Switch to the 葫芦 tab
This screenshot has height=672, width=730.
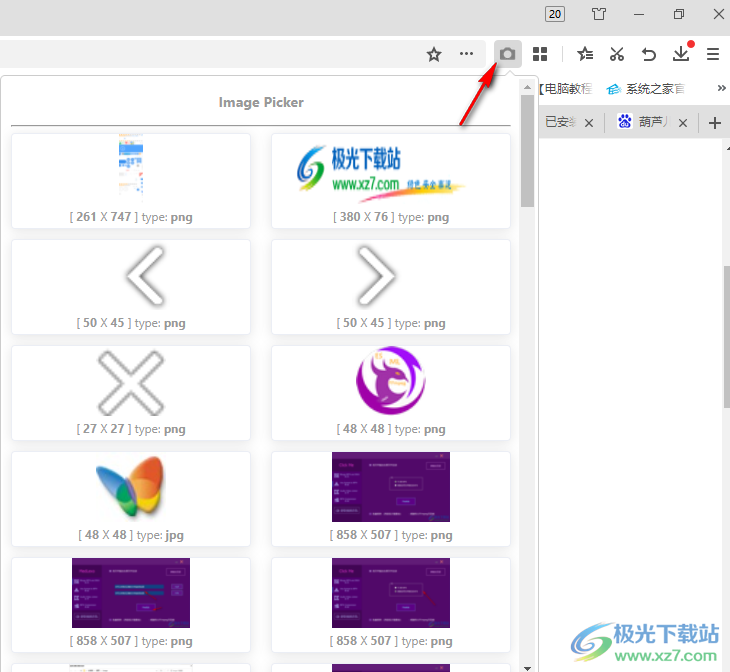pyautogui.click(x=642, y=122)
